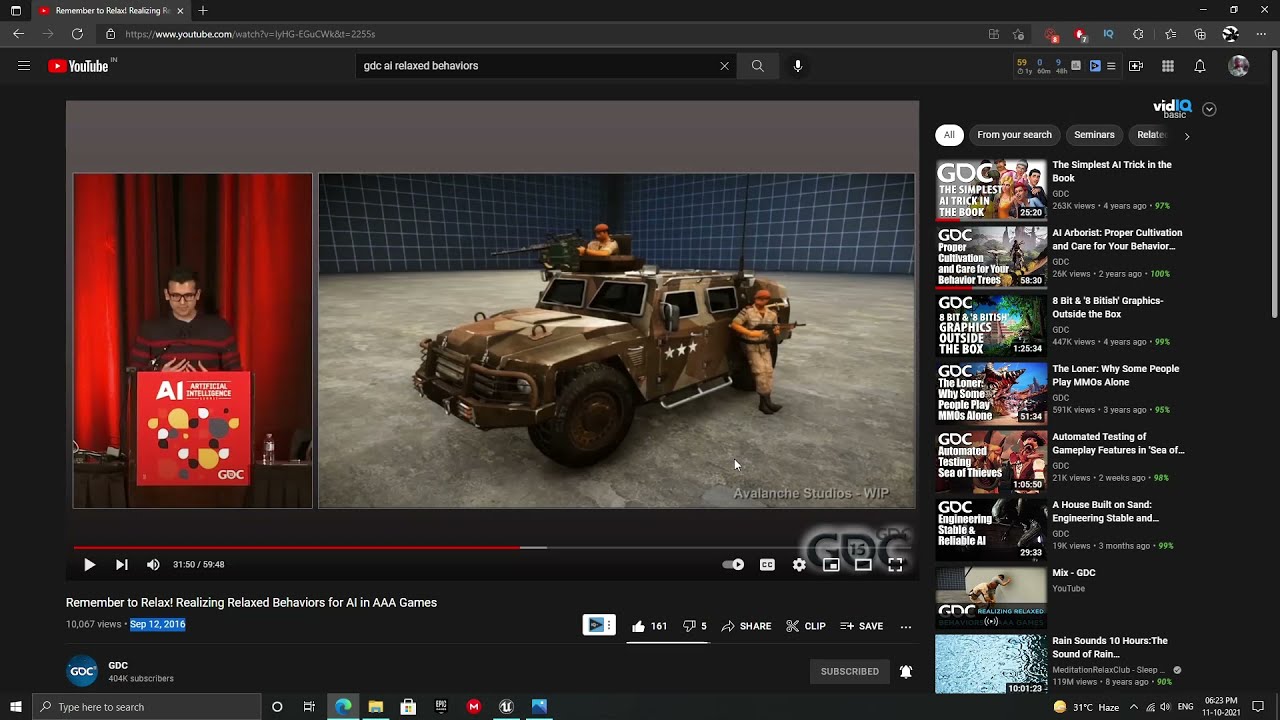The image size is (1280, 720).
Task: Select the From your search chip
Action: (x=1014, y=135)
